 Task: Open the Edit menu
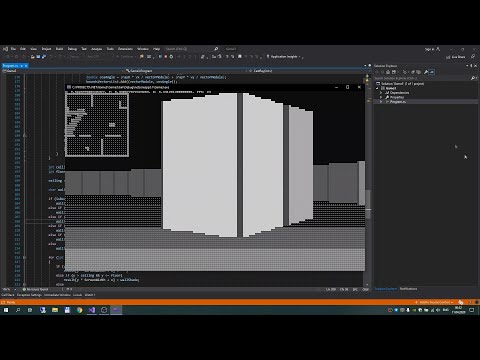[23, 49]
